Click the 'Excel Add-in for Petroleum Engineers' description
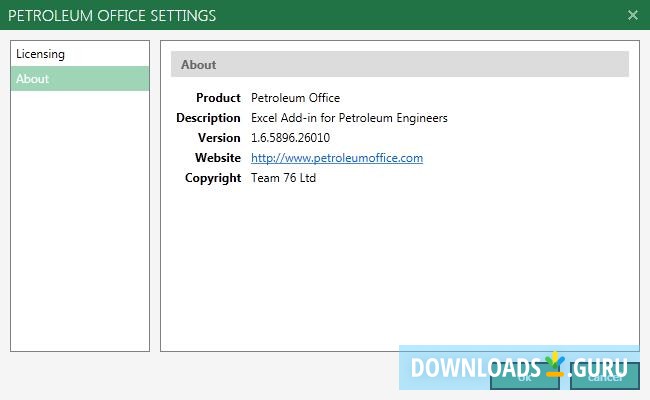Image resolution: width=650 pixels, height=400 pixels. pos(349,118)
